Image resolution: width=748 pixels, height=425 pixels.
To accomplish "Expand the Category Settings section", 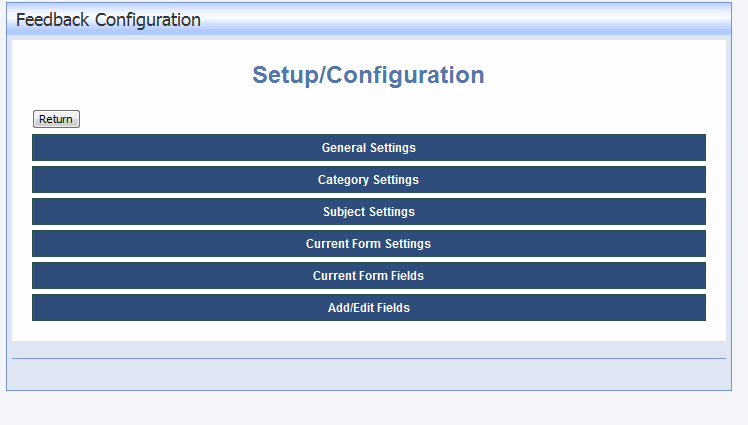I will (369, 179).
